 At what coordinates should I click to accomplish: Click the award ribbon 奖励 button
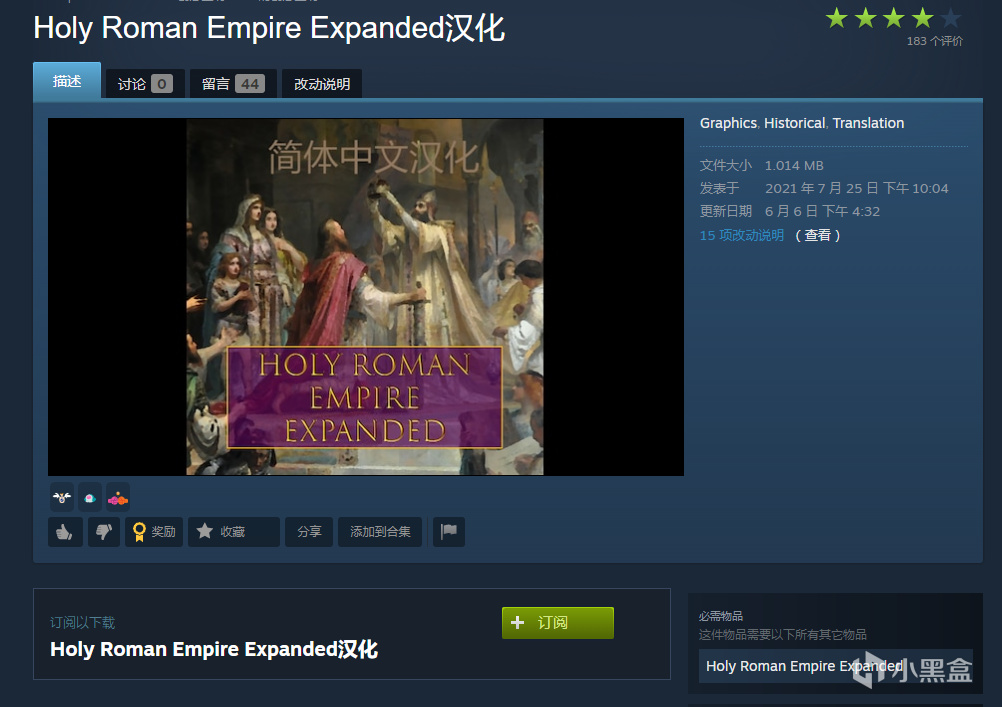click(x=154, y=532)
